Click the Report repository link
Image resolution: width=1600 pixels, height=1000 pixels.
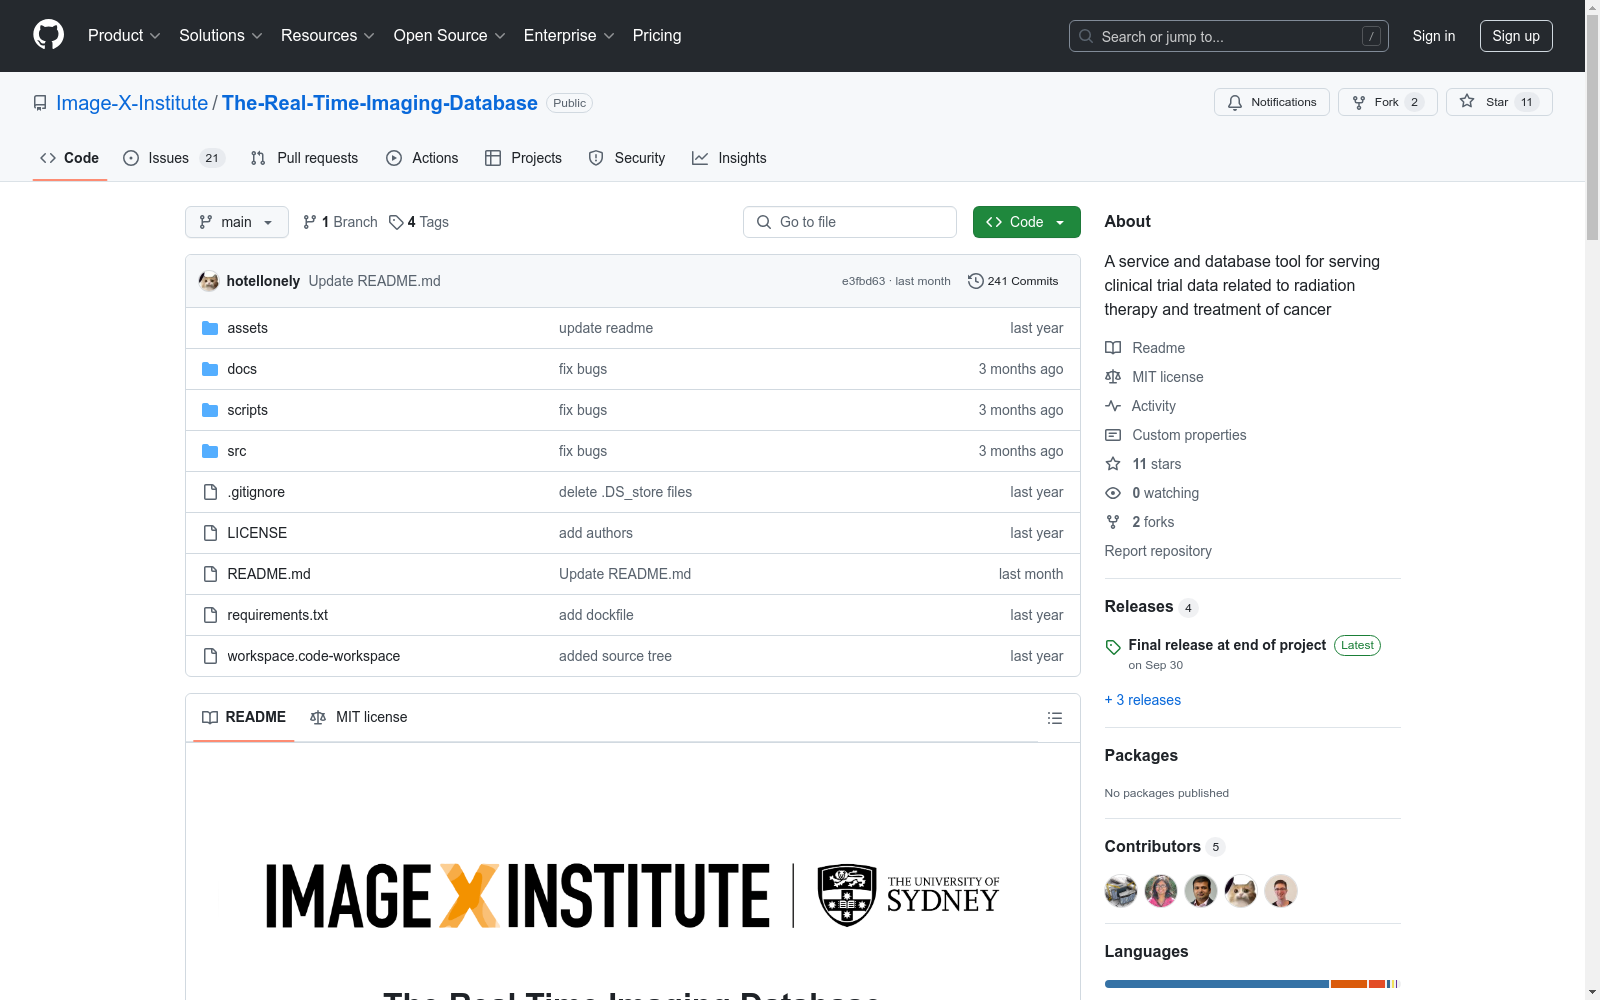coord(1158,551)
